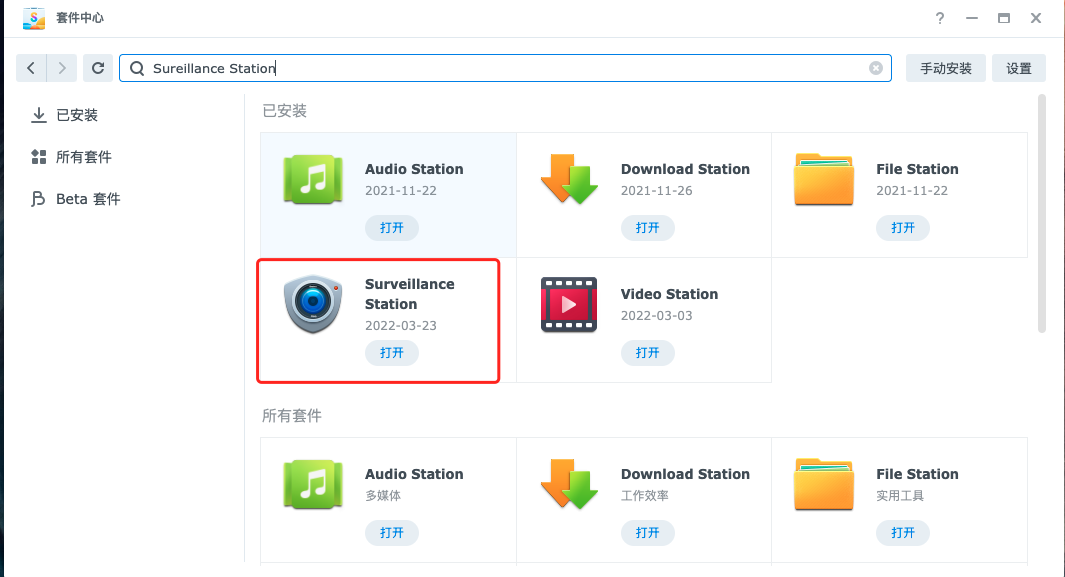Click 打开 for File Station under 所有套件
1065x577 pixels.
(903, 533)
